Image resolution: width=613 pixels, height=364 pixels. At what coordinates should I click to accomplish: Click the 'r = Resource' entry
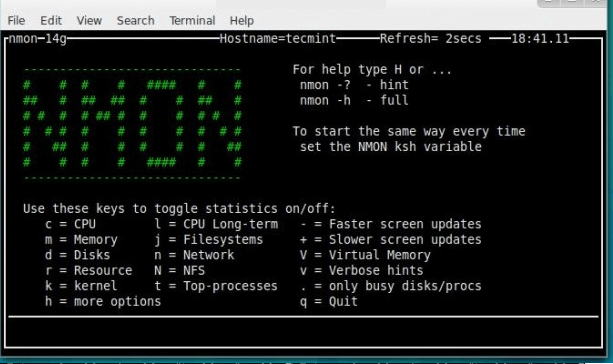pyautogui.click(x=88, y=271)
